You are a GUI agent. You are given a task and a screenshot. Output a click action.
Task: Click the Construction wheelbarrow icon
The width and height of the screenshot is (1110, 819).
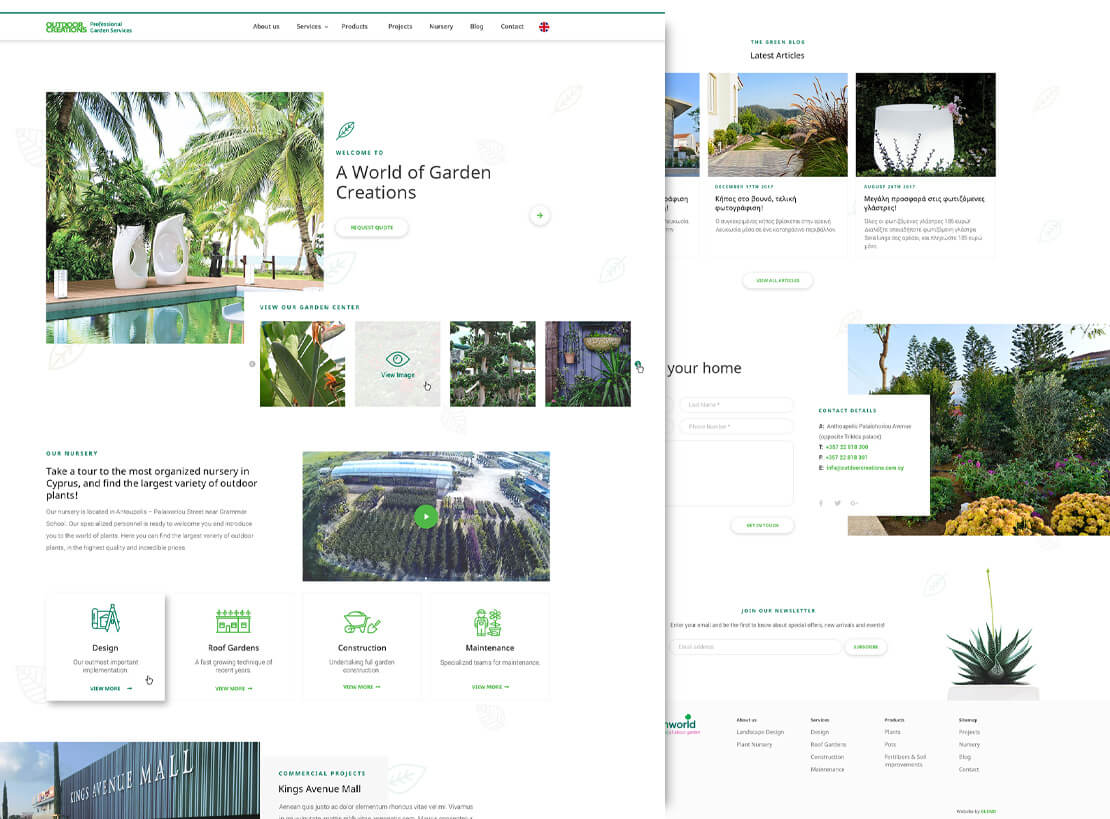pyautogui.click(x=362, y=622)
